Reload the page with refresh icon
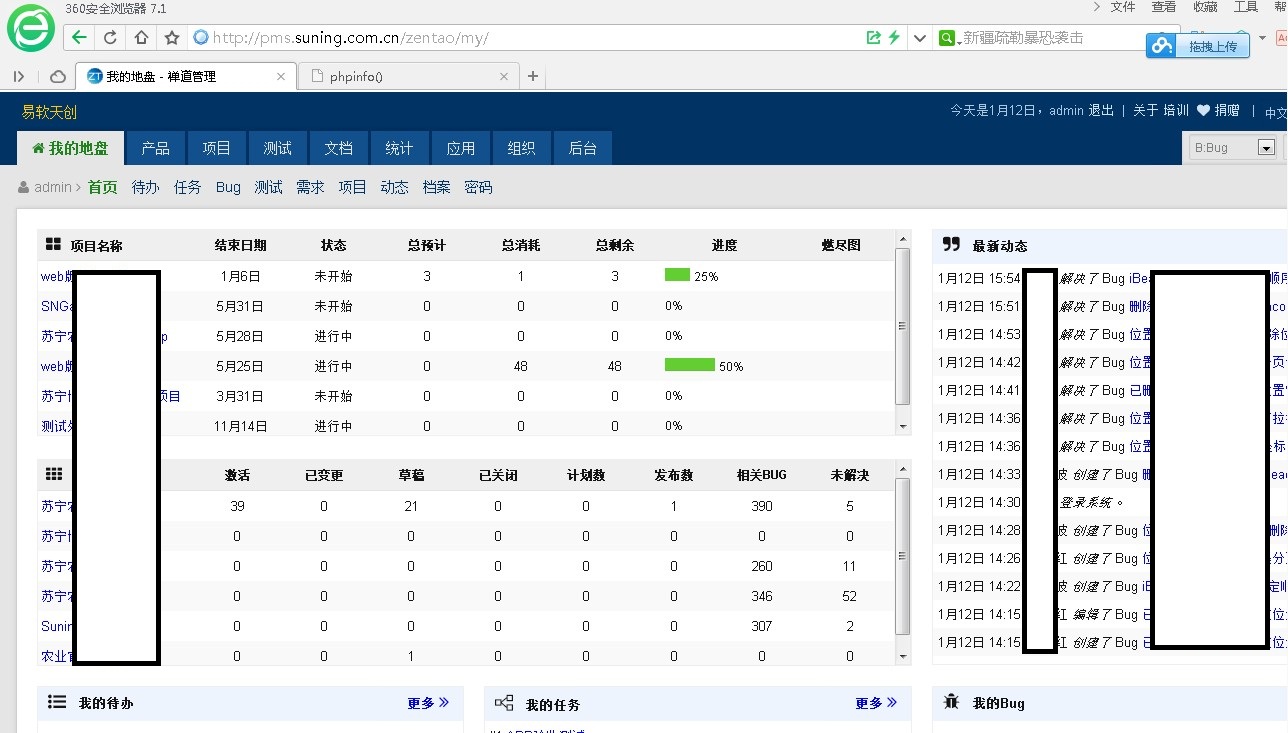 click(x=110, y=38)
